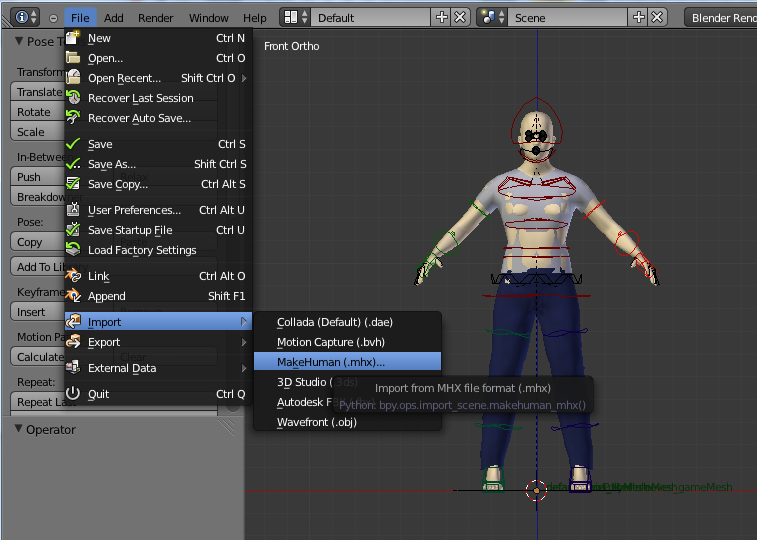The image size is (757, 540).
Task: Click the Open folder icon
Action: coord(73,58)
